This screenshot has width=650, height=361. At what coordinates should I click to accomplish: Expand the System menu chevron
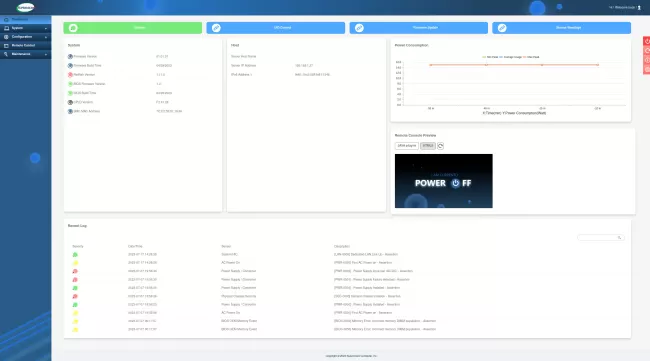pyautogui.click(x=46, y=28)
